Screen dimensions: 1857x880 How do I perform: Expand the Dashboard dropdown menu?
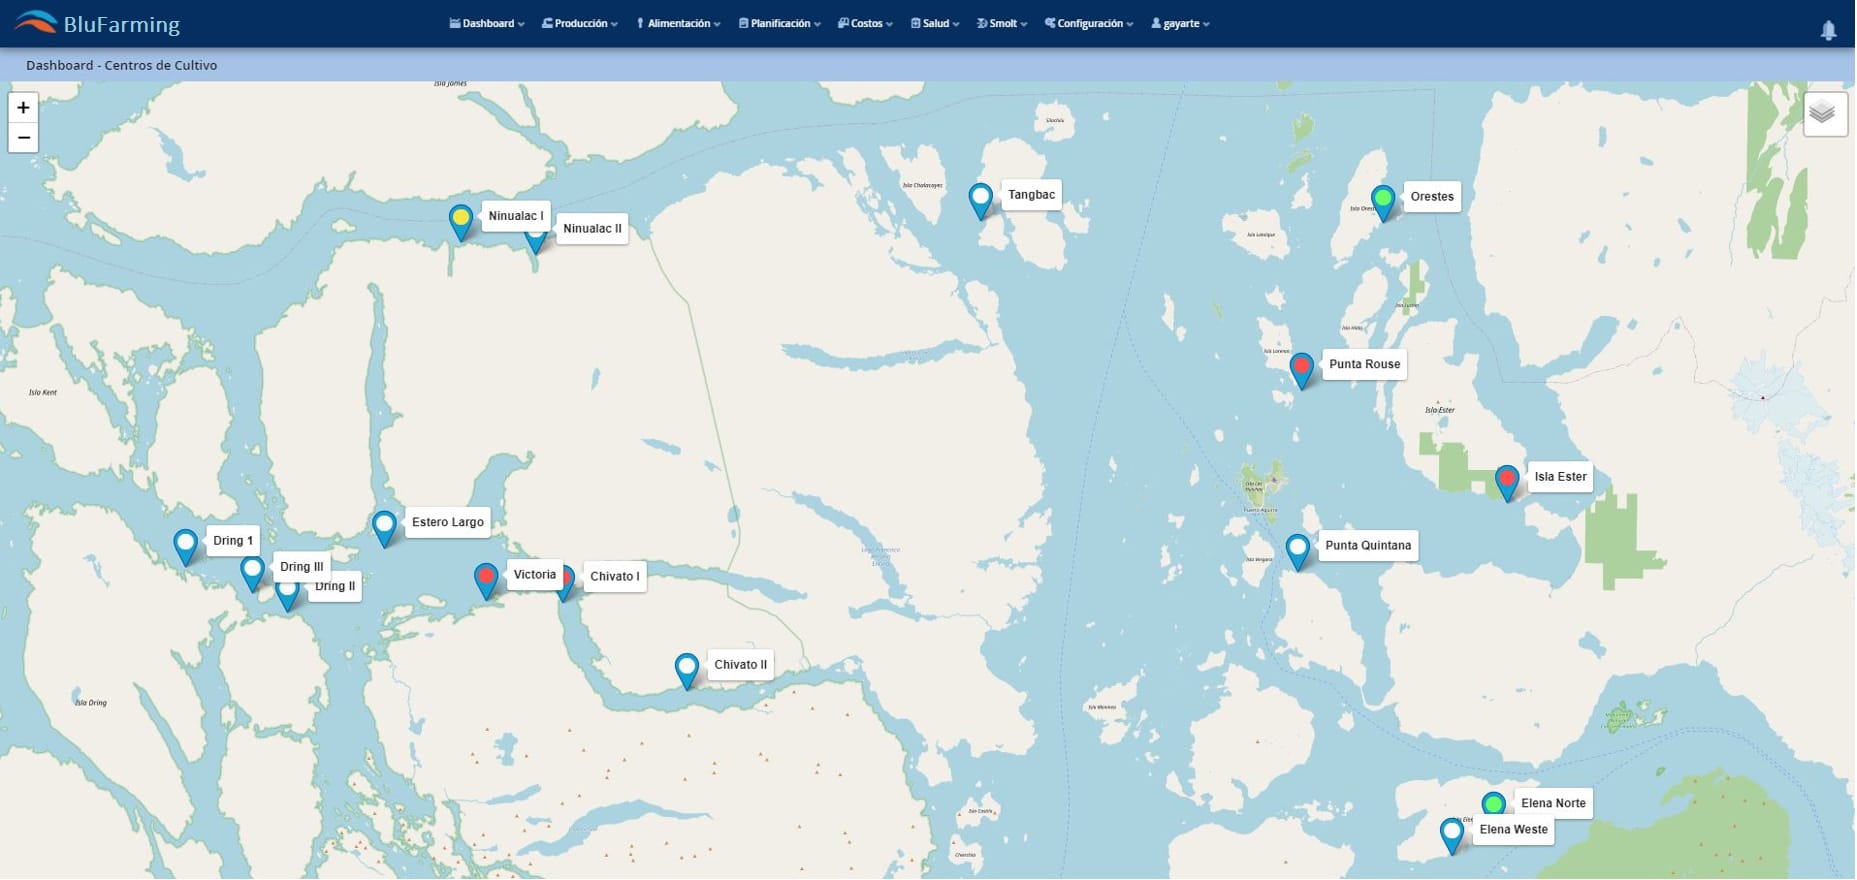[487, 23]
